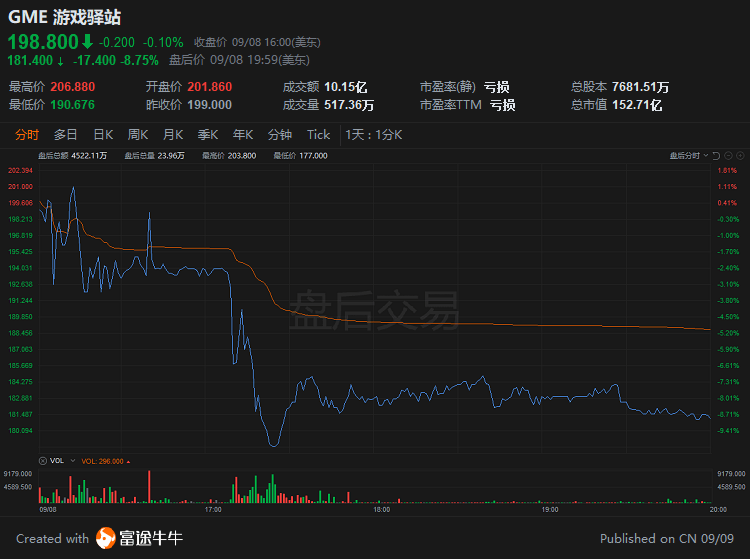Screen dimensions: 750x559
Task: Open the 1天 : 1分K period selector
Action: [373, 135]
